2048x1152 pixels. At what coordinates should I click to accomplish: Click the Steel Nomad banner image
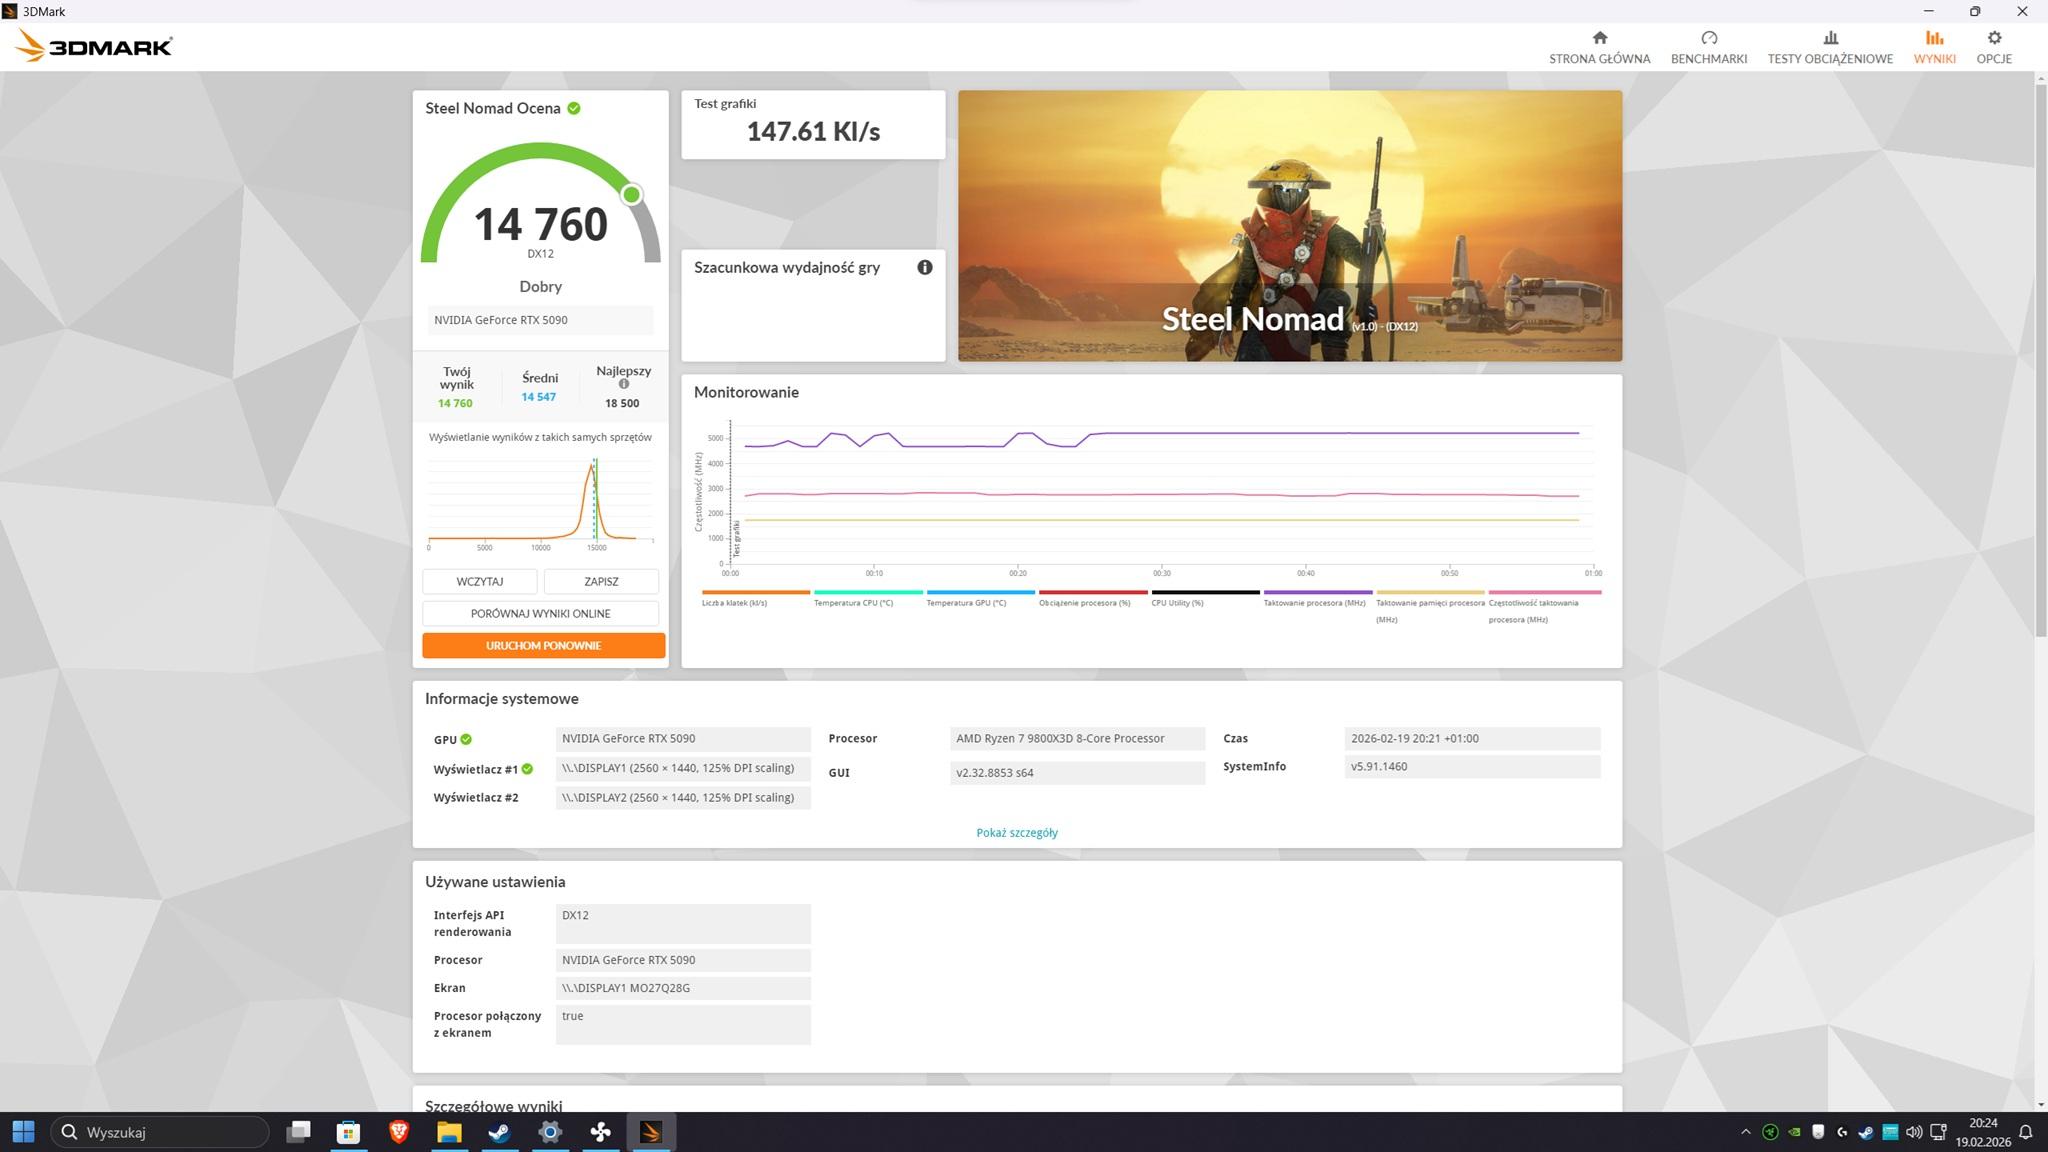coord(1289,226)
